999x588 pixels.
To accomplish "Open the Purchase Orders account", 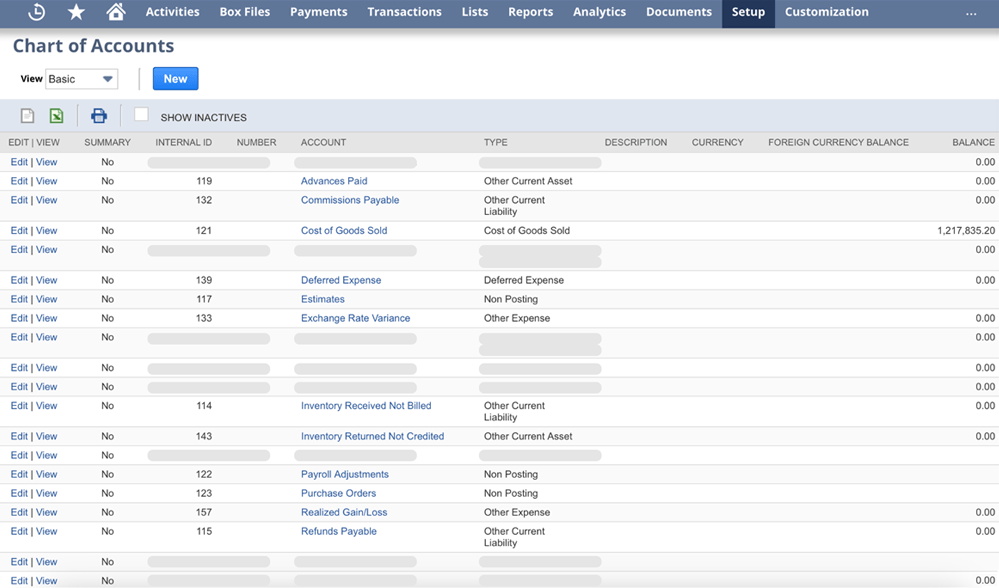I will coord(338,494).
